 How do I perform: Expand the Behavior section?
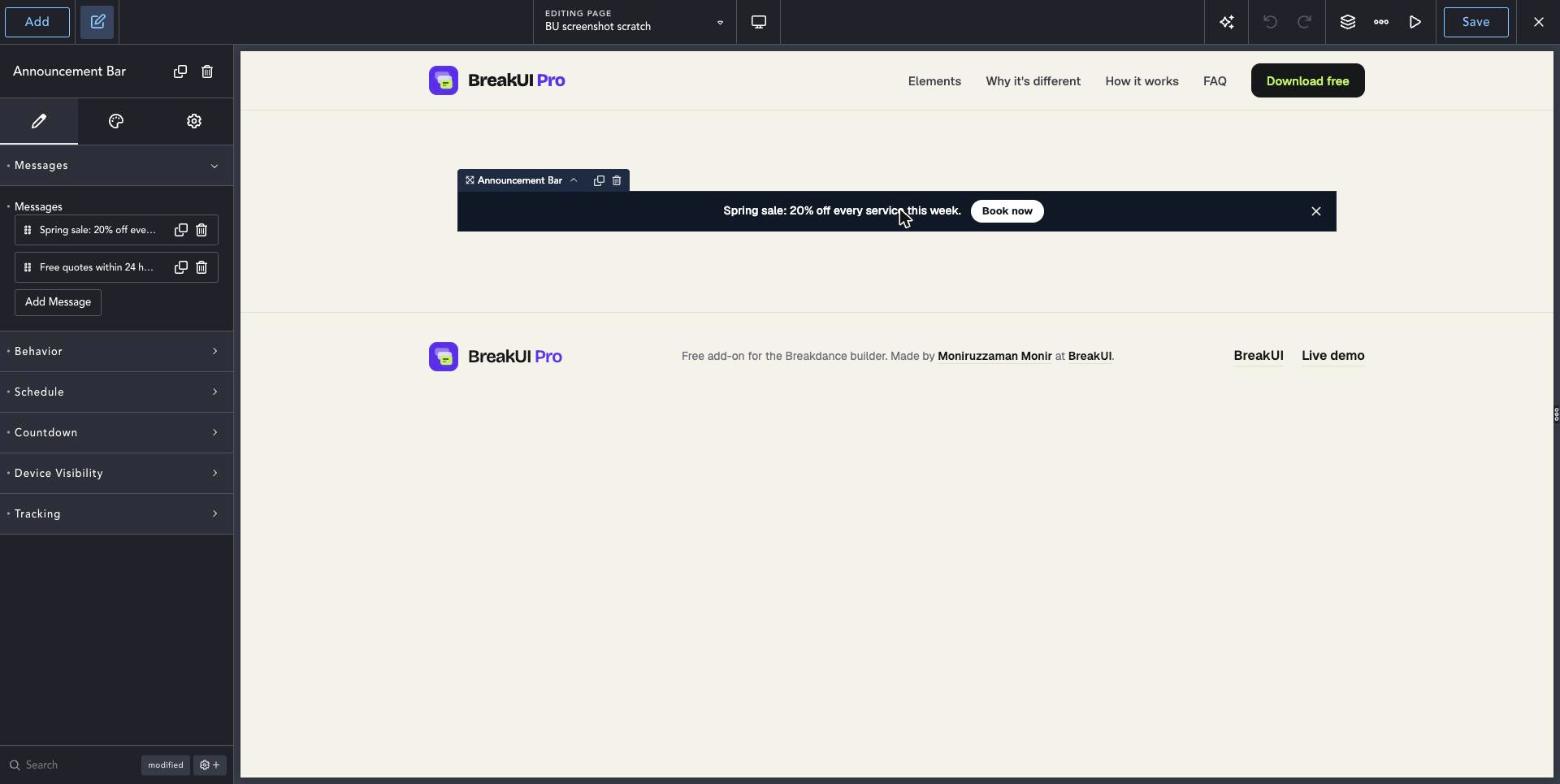pyautogui.click(x=116, y=351)
